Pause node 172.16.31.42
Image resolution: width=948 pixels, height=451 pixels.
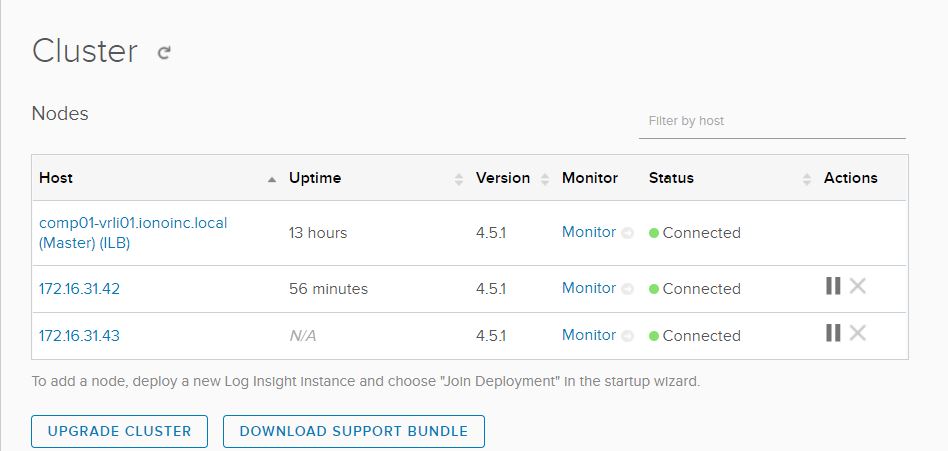[833, 287]
